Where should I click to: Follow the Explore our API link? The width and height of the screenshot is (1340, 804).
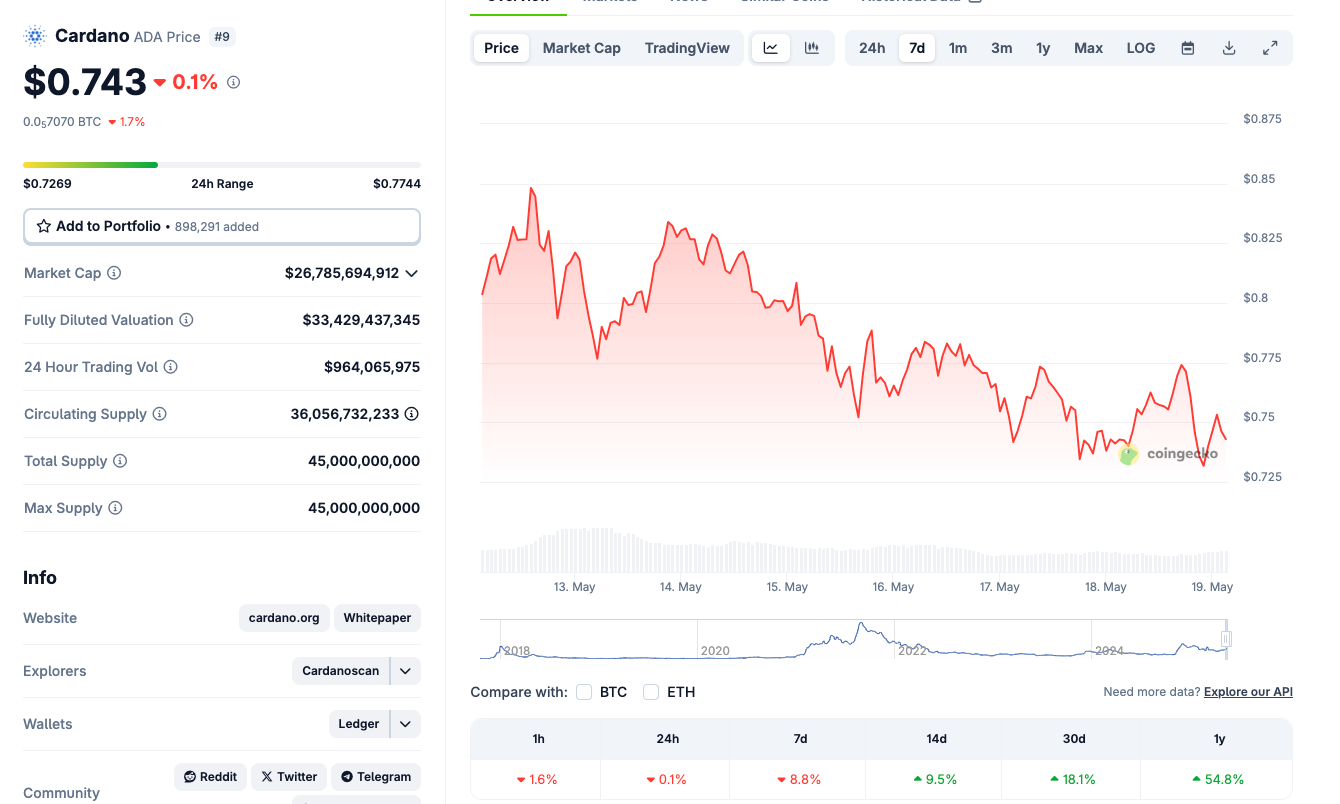pos(1248,692)
